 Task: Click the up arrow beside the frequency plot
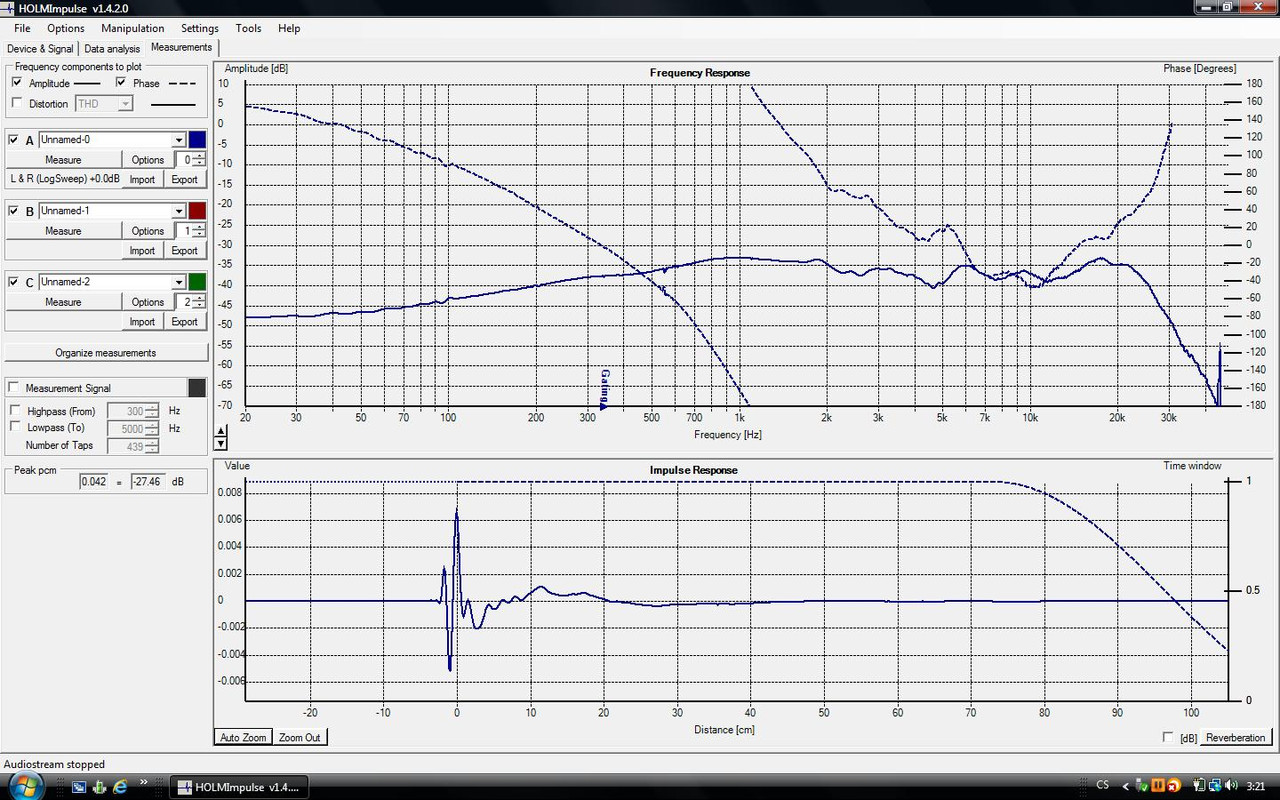coord(221,430)
